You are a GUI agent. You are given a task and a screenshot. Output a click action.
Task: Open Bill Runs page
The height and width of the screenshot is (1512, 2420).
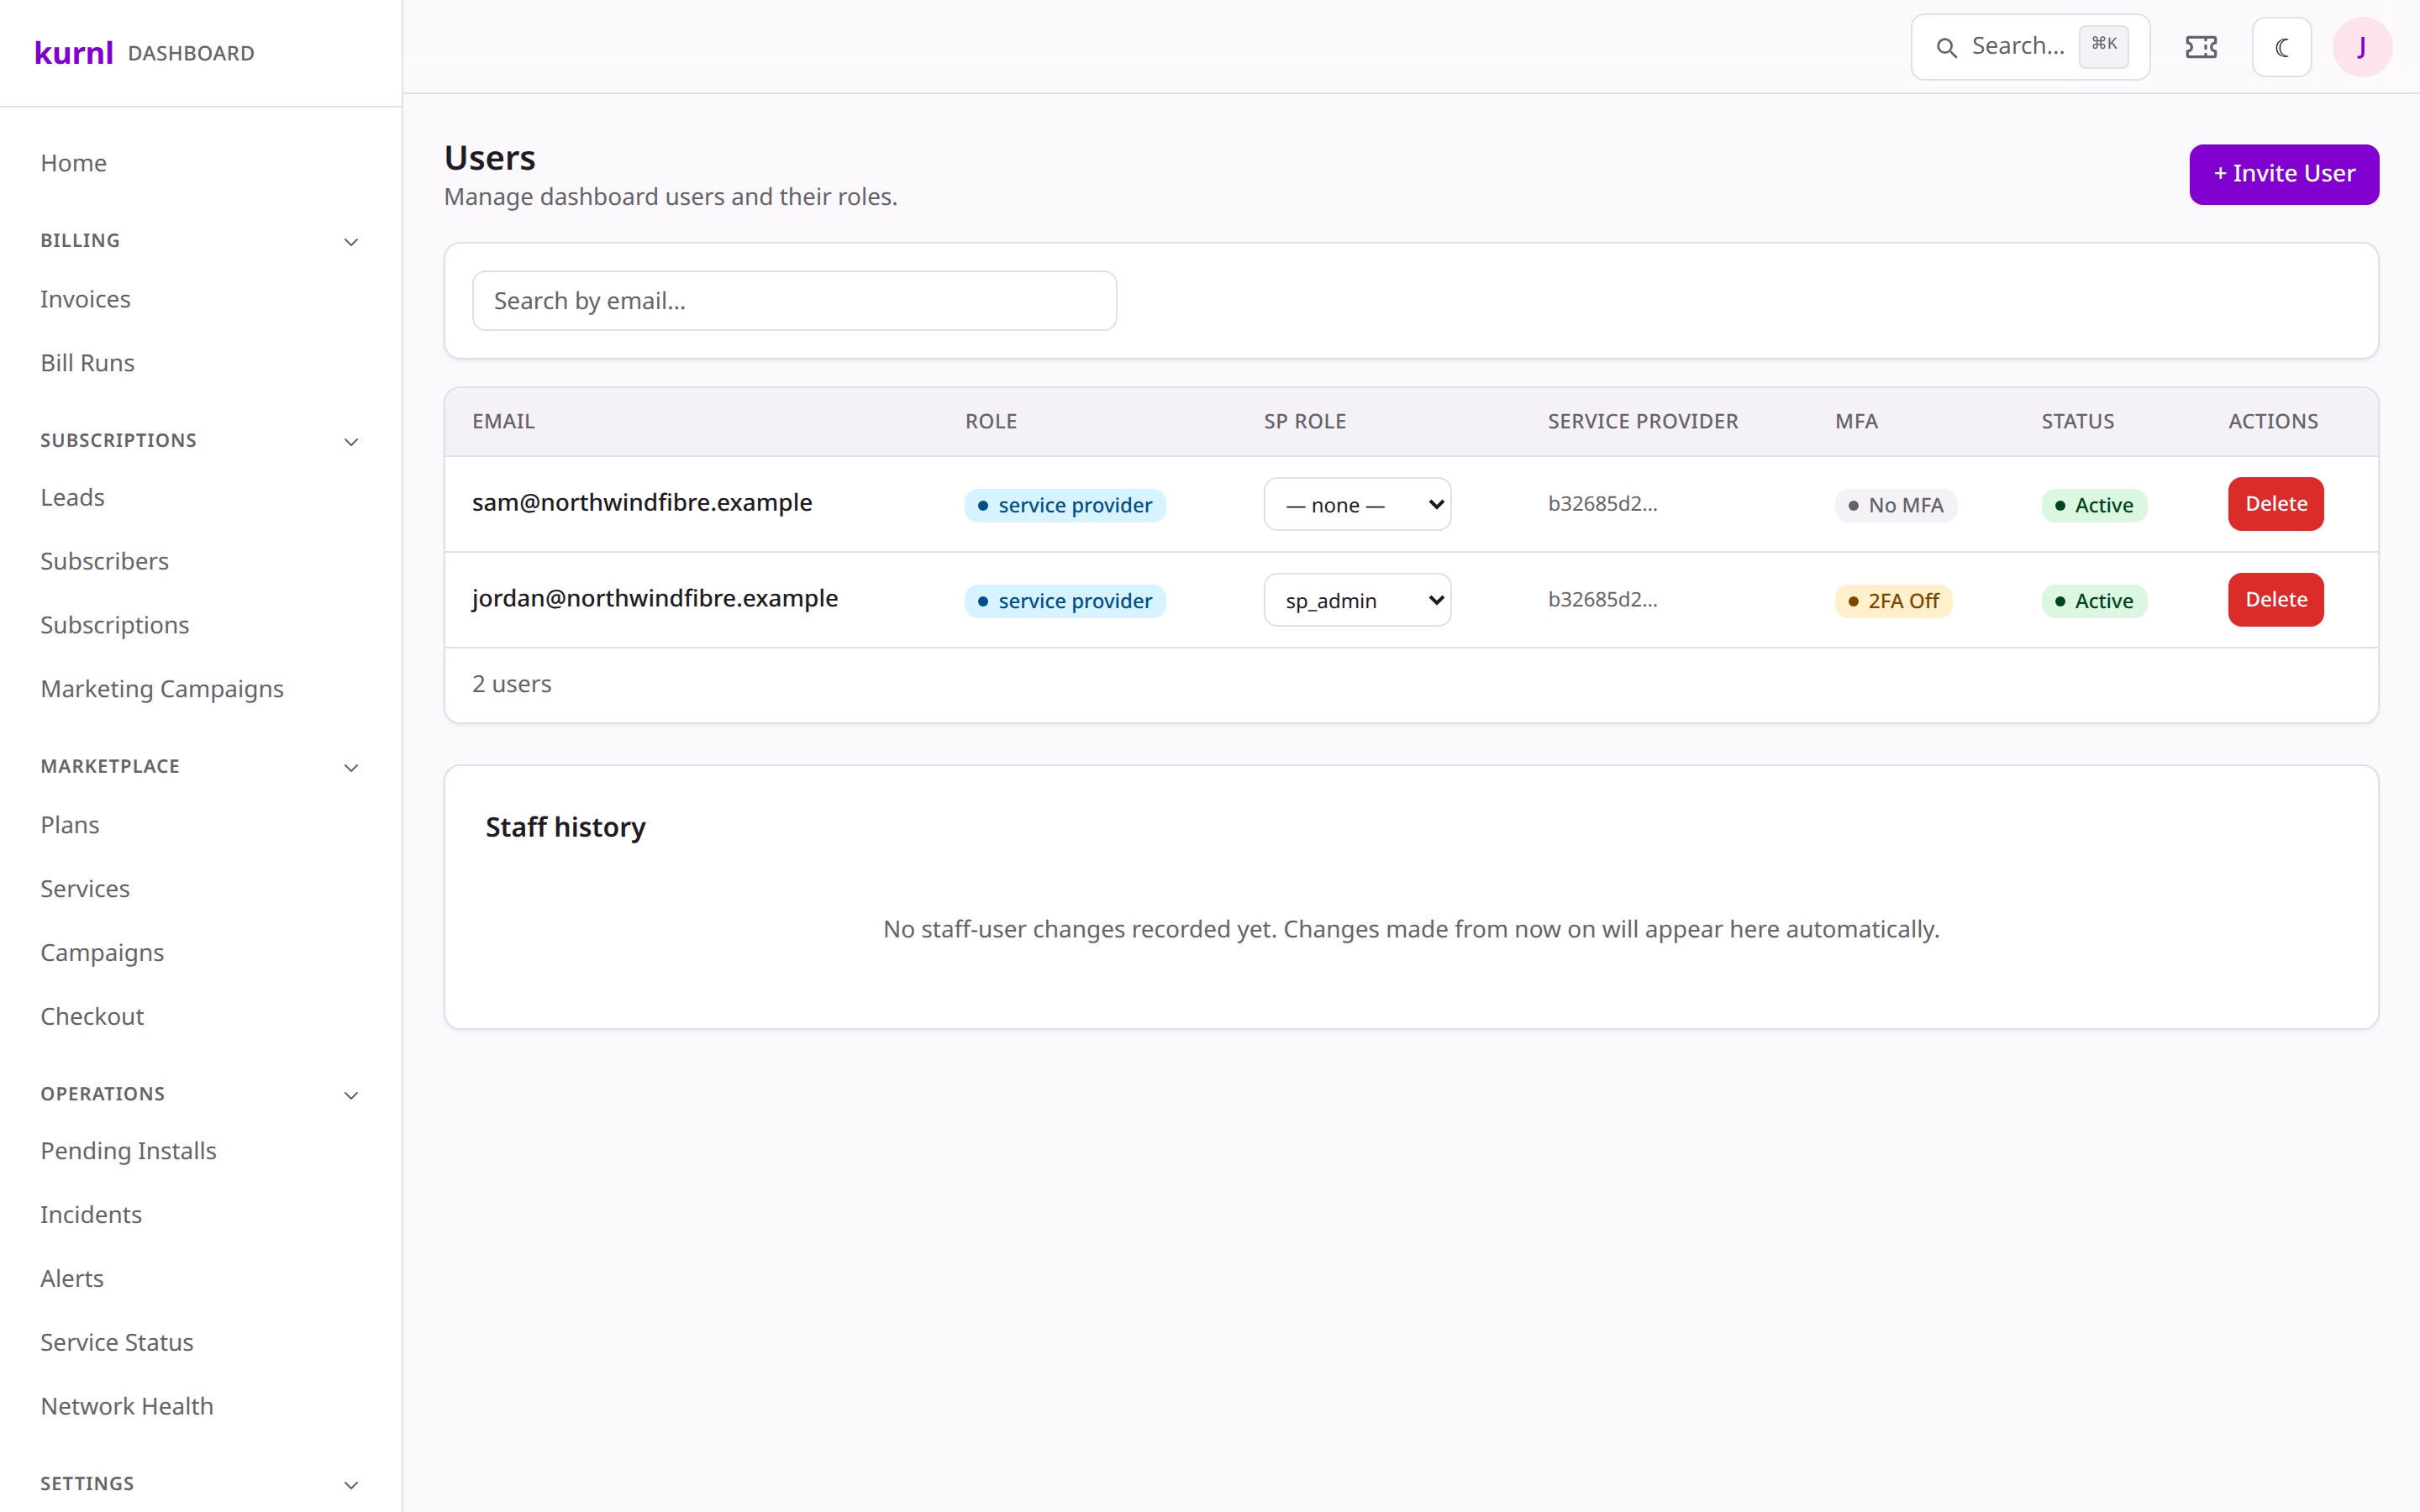click(87, 363)
